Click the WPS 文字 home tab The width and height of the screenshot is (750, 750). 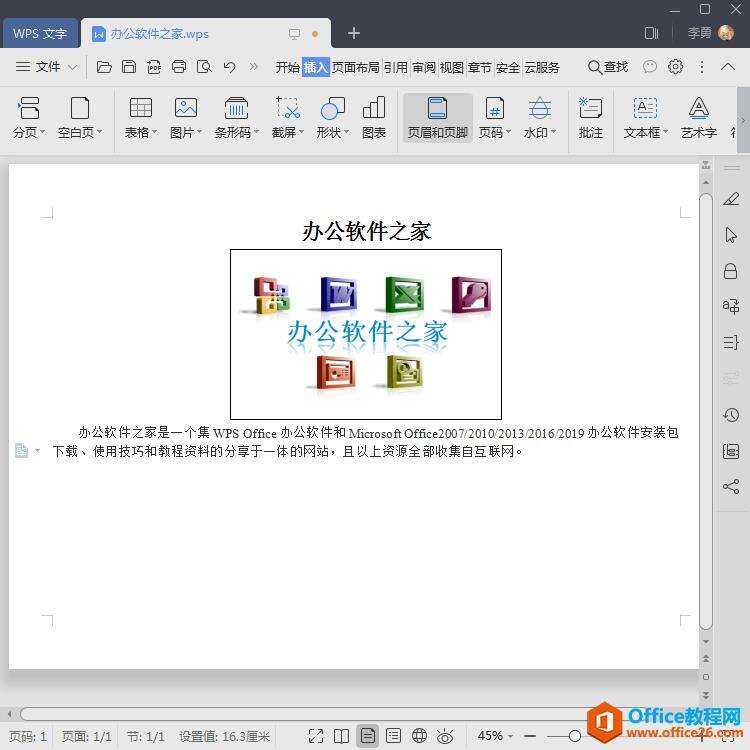pos(40,33)
